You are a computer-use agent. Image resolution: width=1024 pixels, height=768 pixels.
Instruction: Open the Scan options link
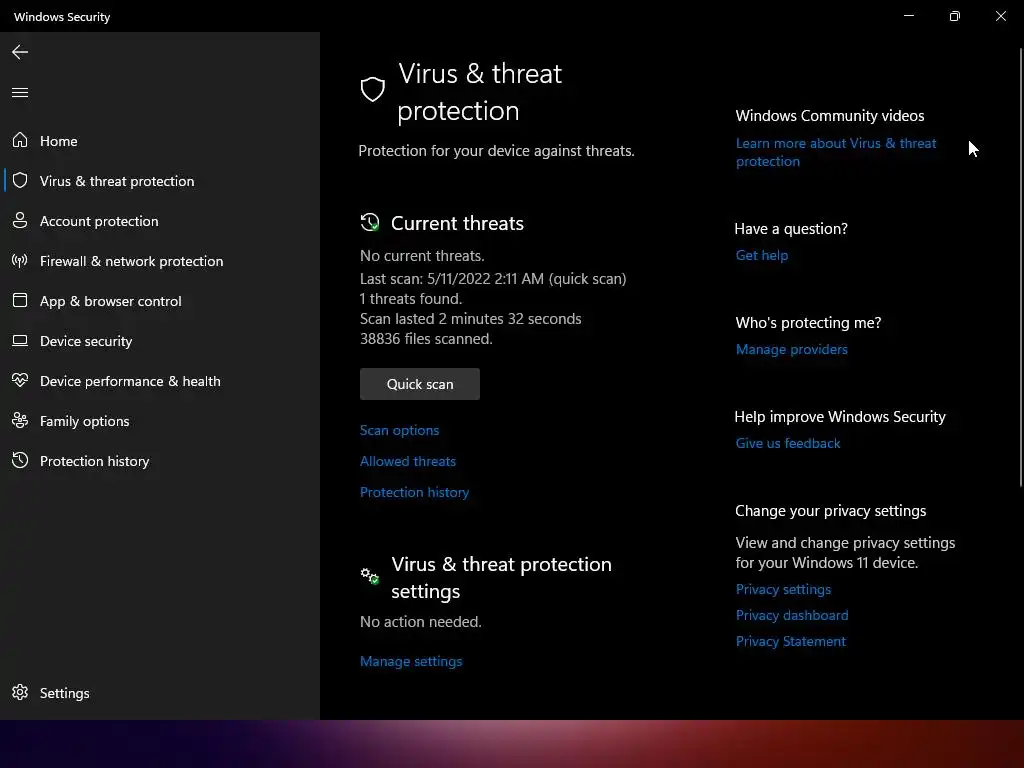399,430
